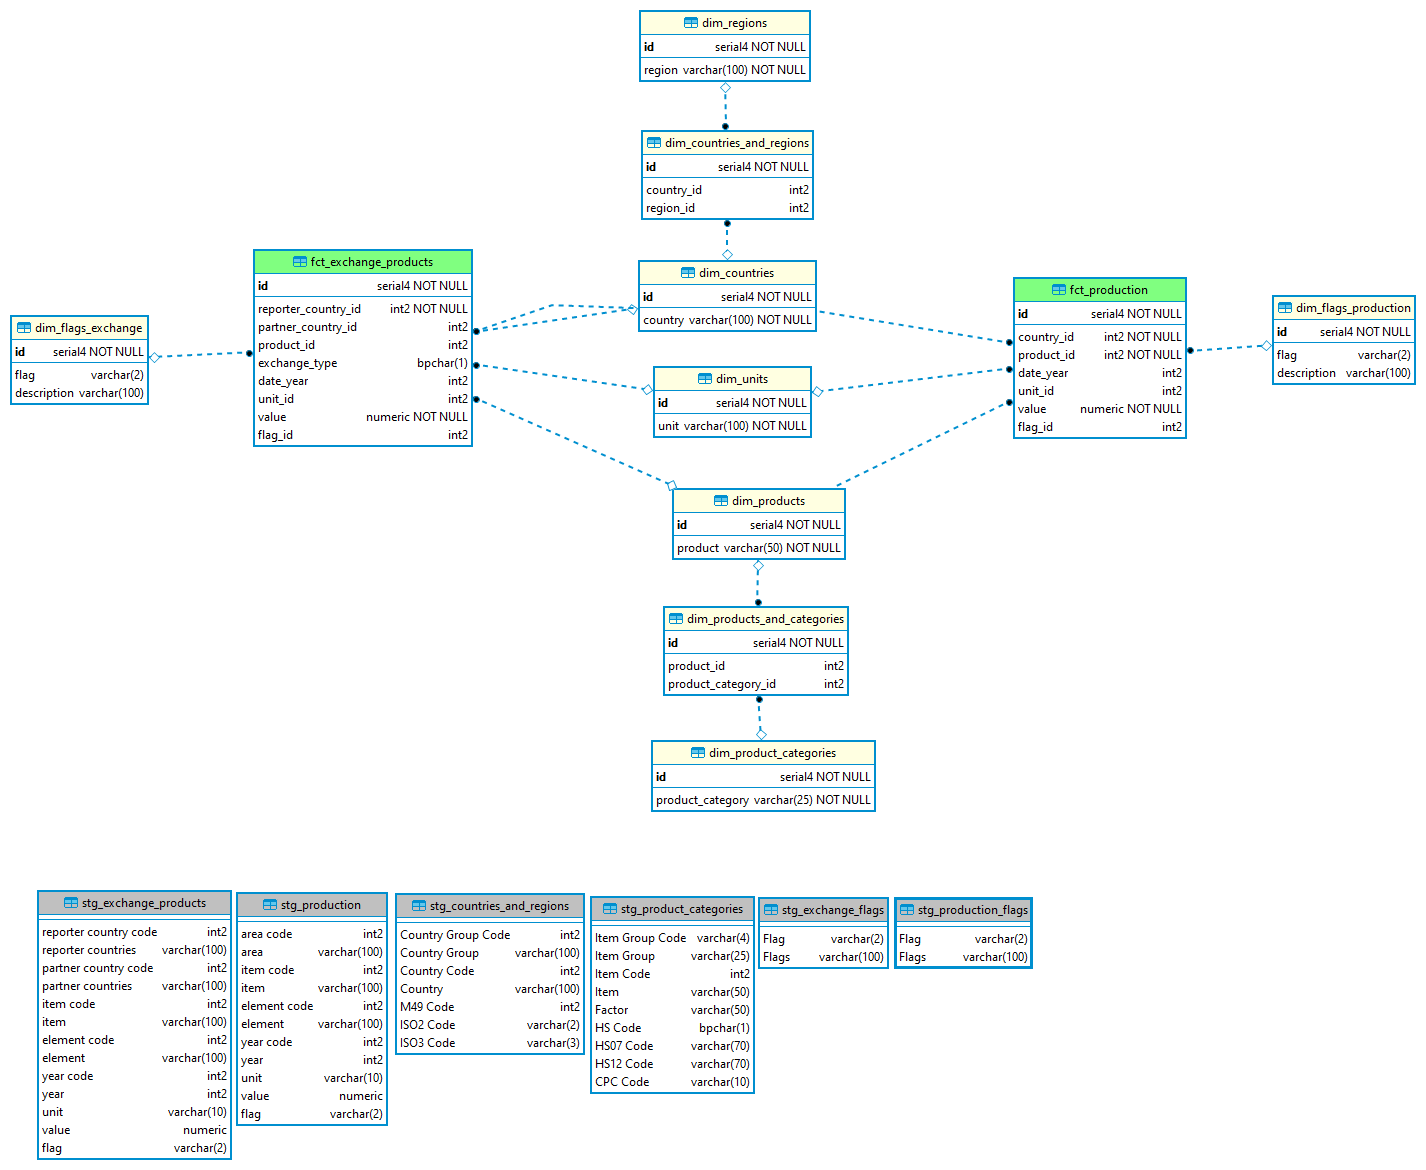This screenshot has width=1426, height=1170.
Task: Click the dim_product_categories table header icon
Action: tap(697, 752)
